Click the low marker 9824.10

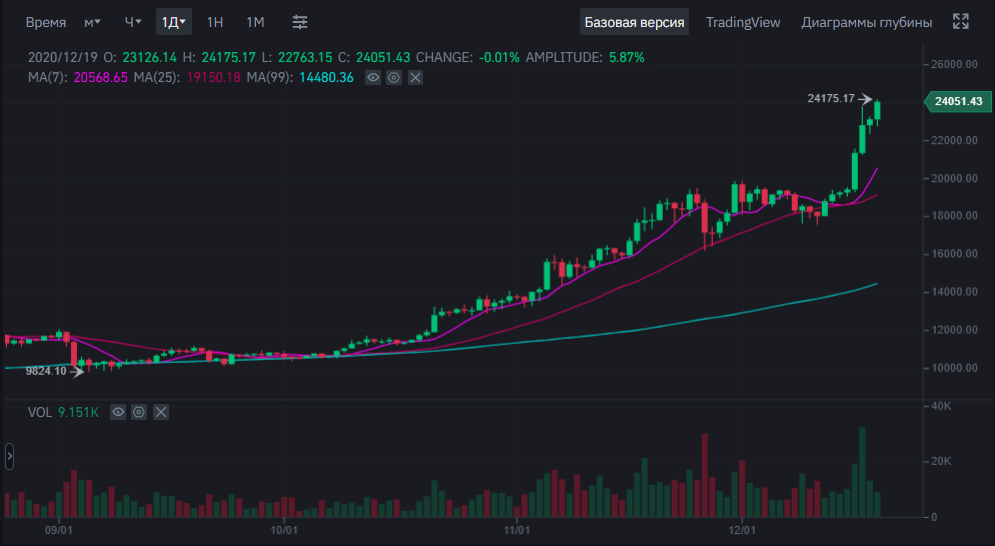tap(46, 371)
